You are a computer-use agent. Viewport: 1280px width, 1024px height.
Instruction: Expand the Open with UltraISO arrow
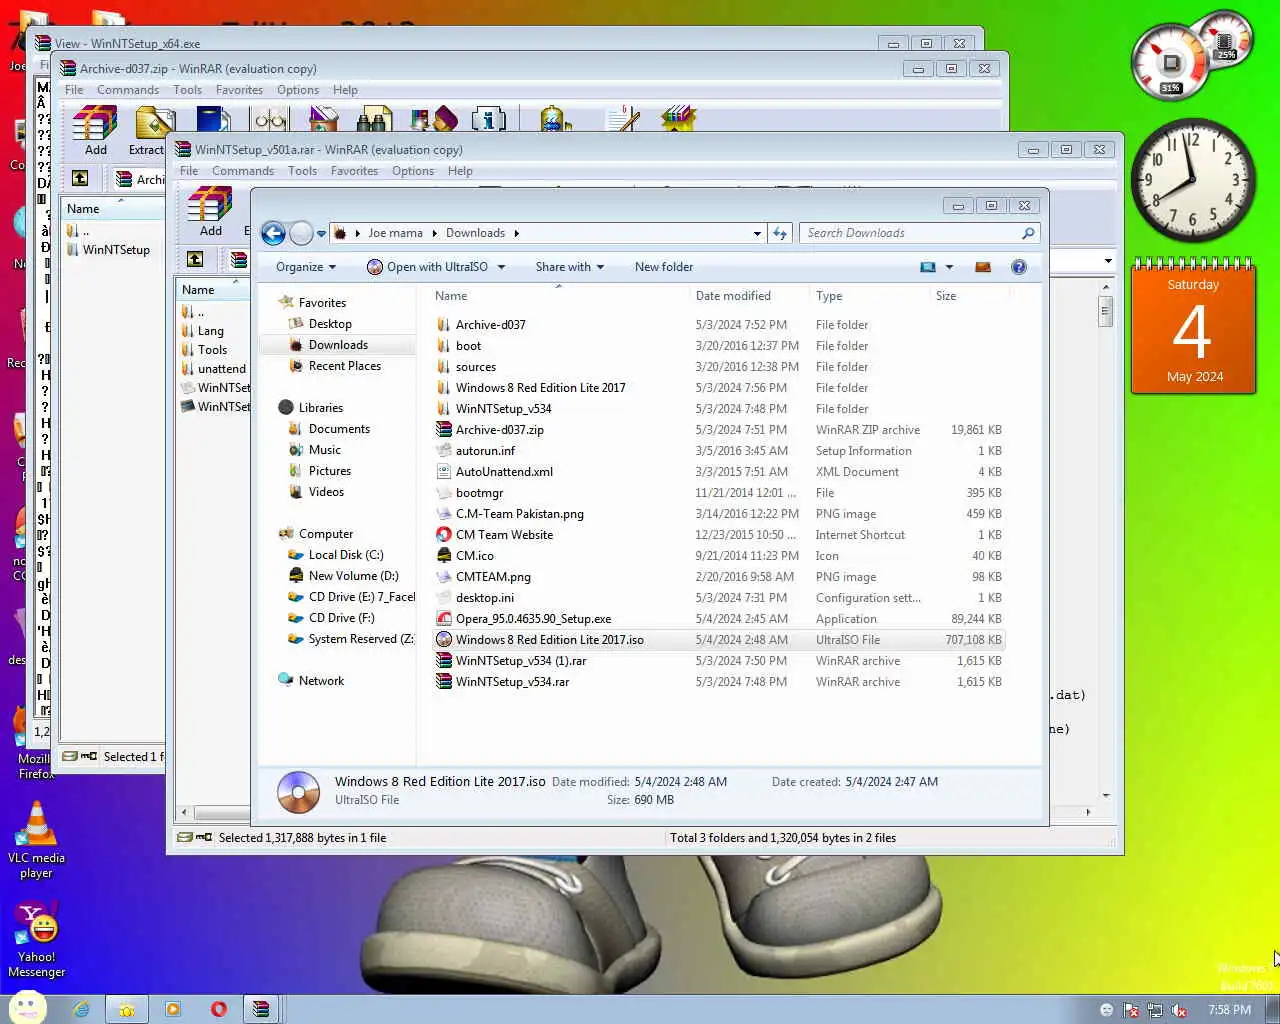(x=501, y=267)
